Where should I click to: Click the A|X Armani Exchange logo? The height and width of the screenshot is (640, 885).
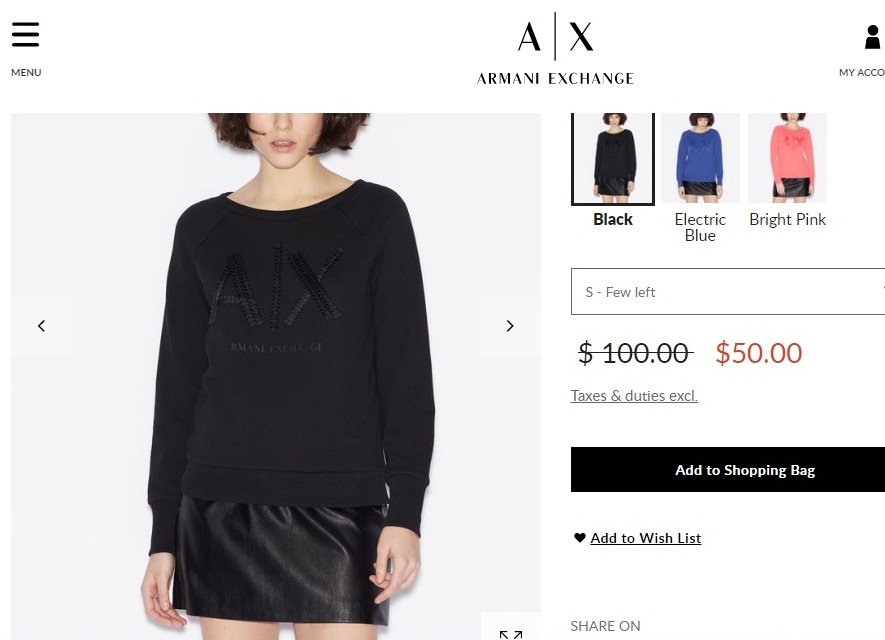(555, 49)
